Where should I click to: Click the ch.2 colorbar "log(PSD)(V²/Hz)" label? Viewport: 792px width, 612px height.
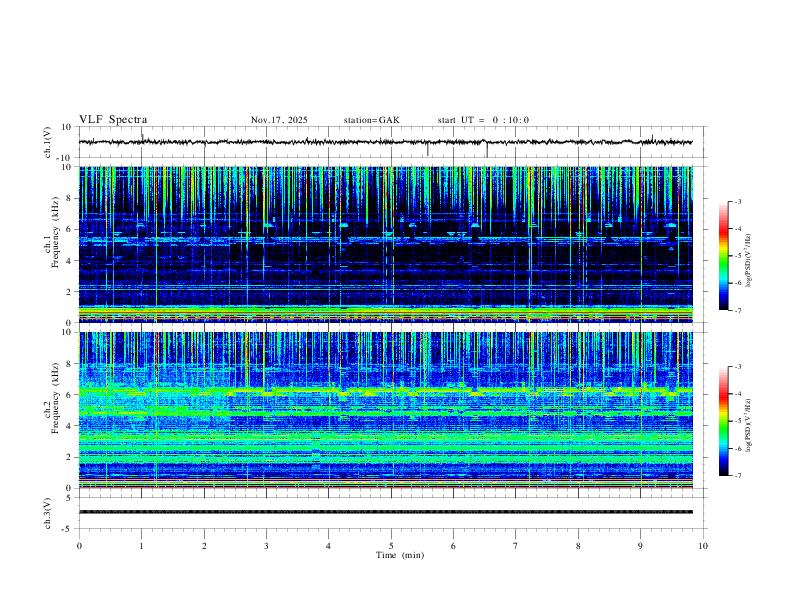748,426
